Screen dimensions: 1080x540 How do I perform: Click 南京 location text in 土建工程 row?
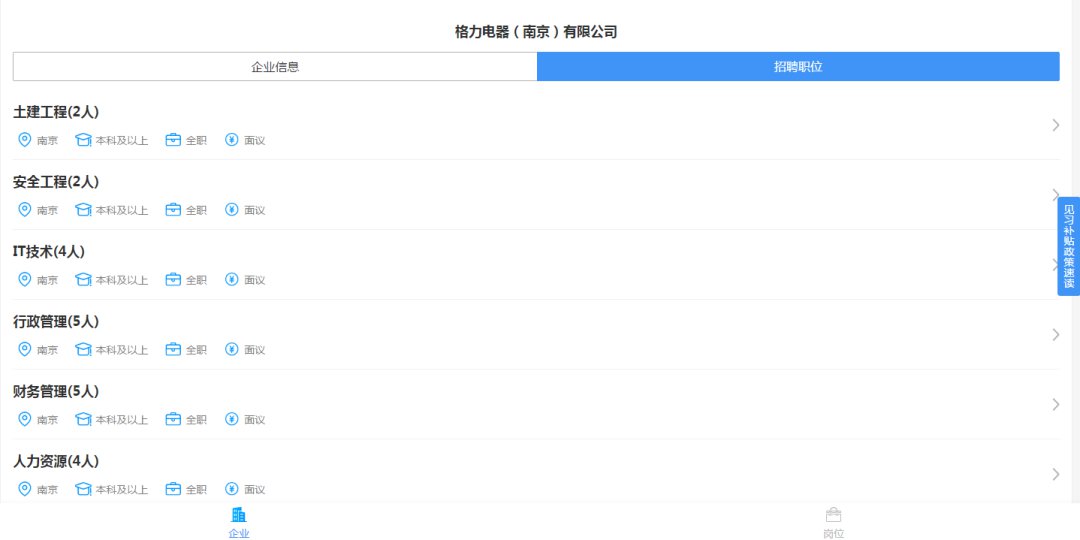click(x=48, y=141)
